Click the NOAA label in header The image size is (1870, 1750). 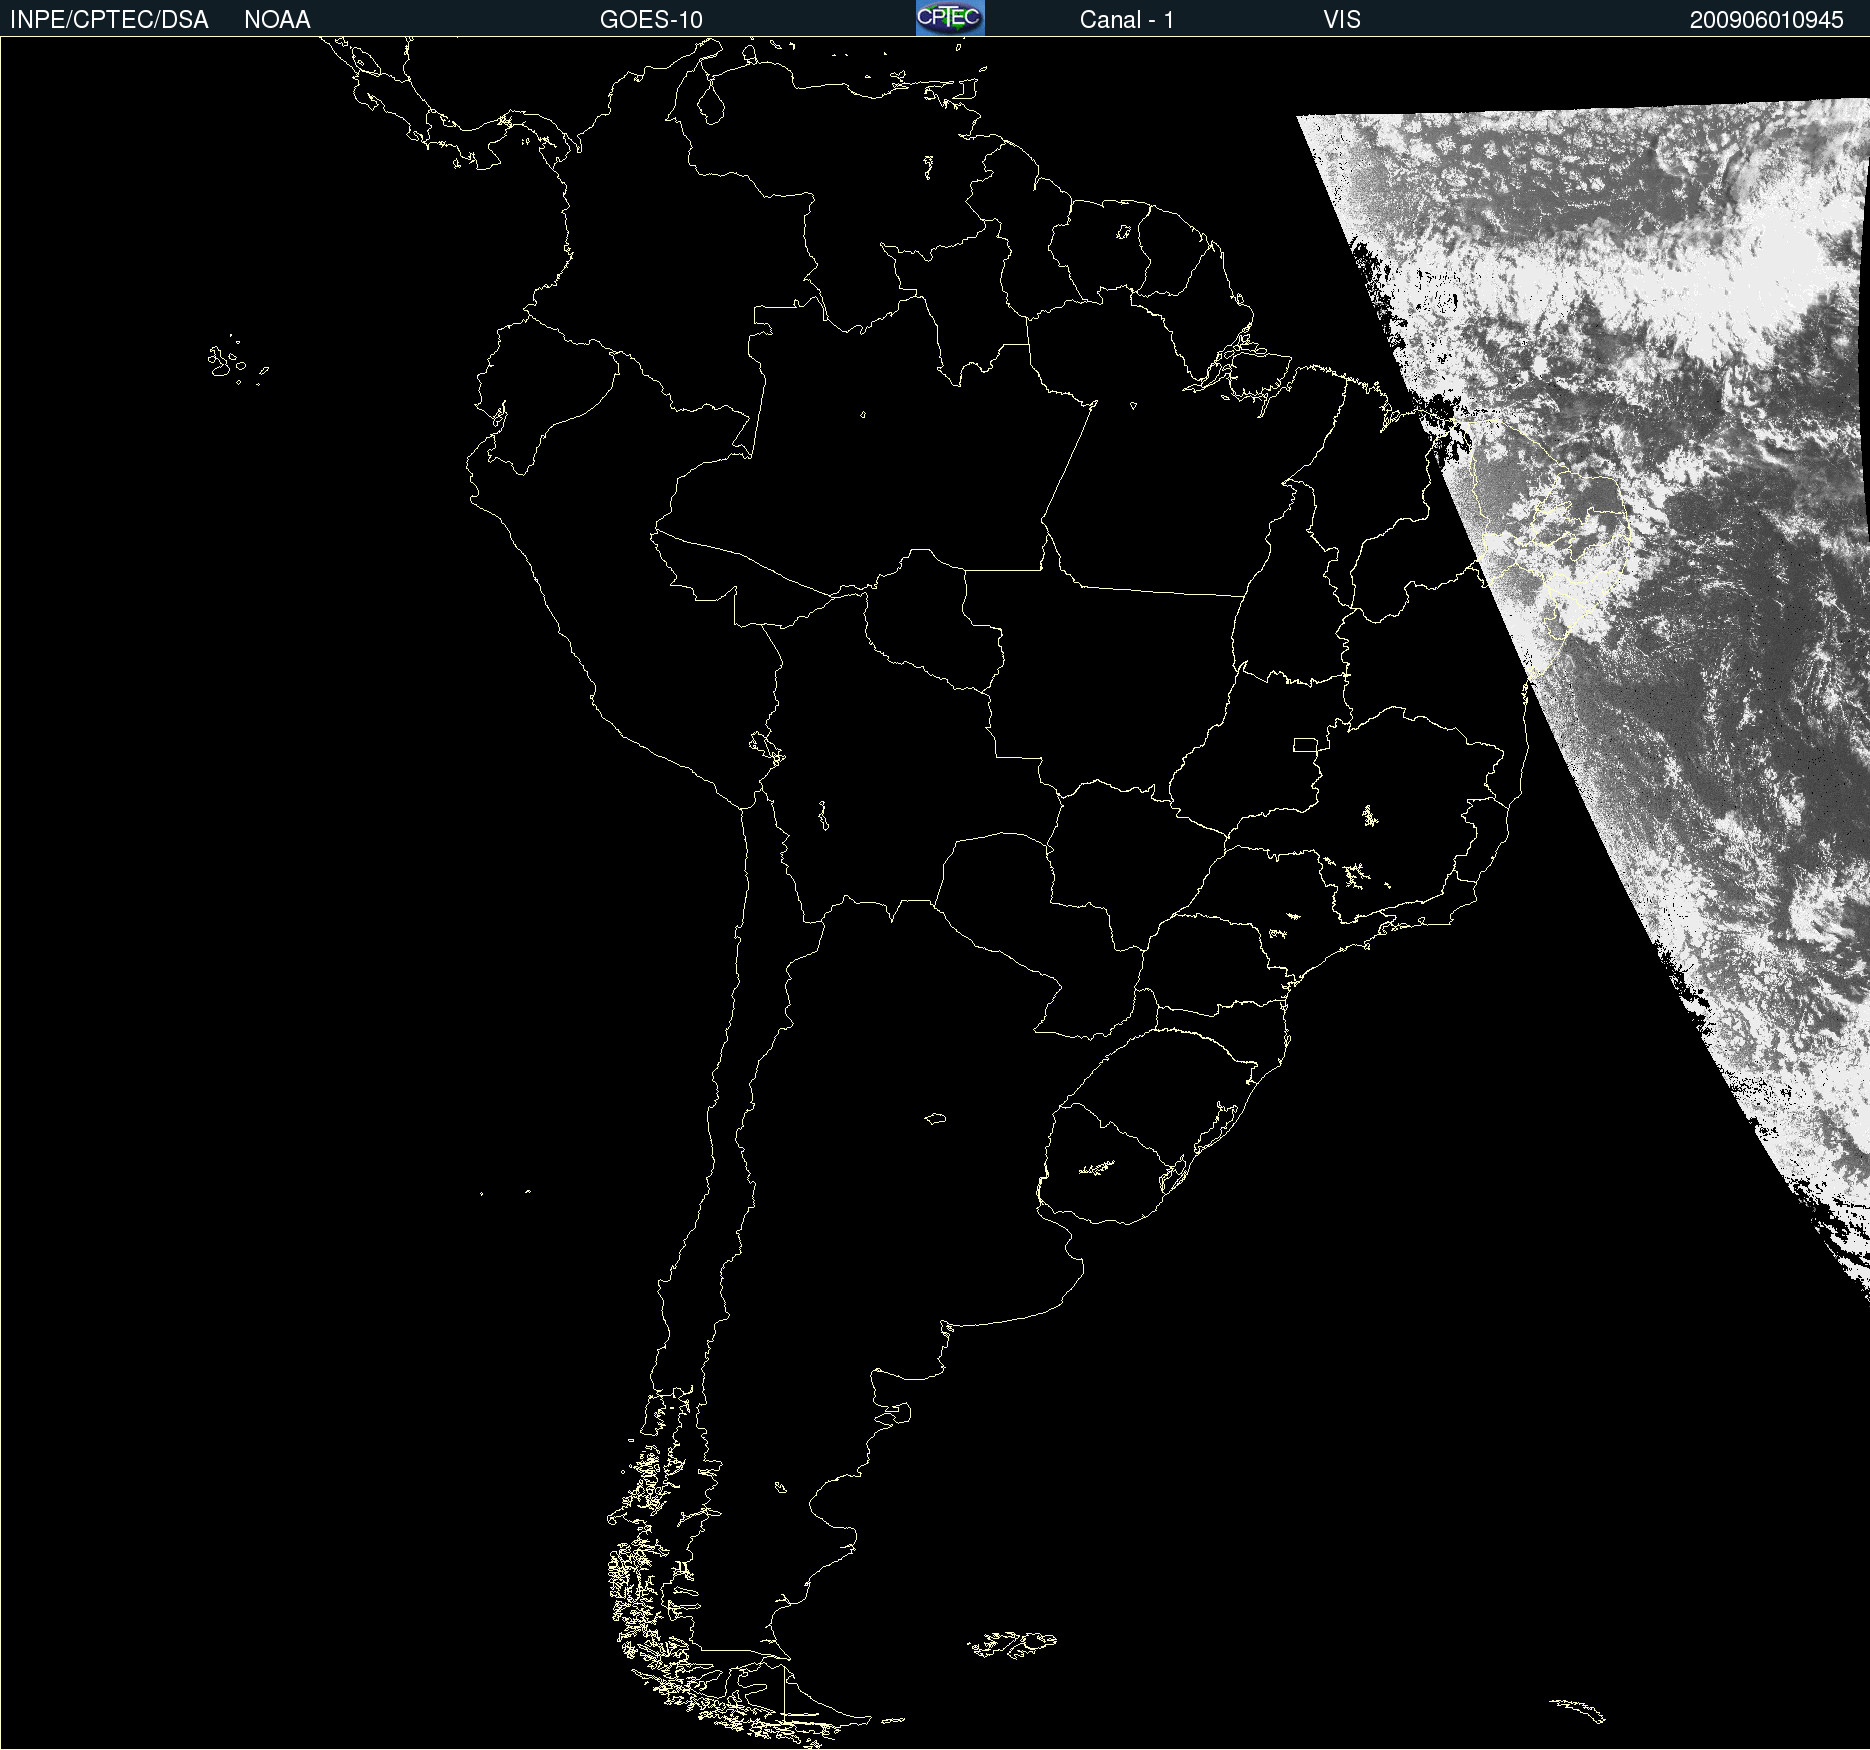277,20
